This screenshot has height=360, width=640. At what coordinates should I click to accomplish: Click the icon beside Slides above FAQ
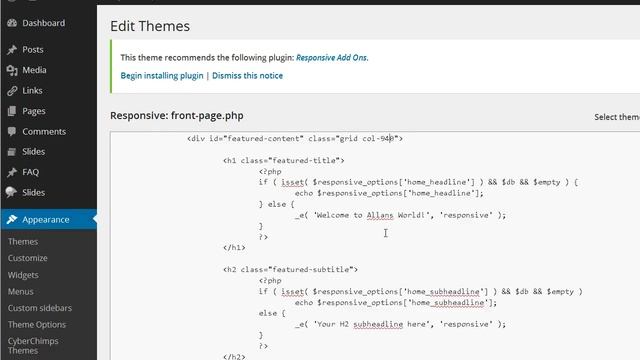12,152
